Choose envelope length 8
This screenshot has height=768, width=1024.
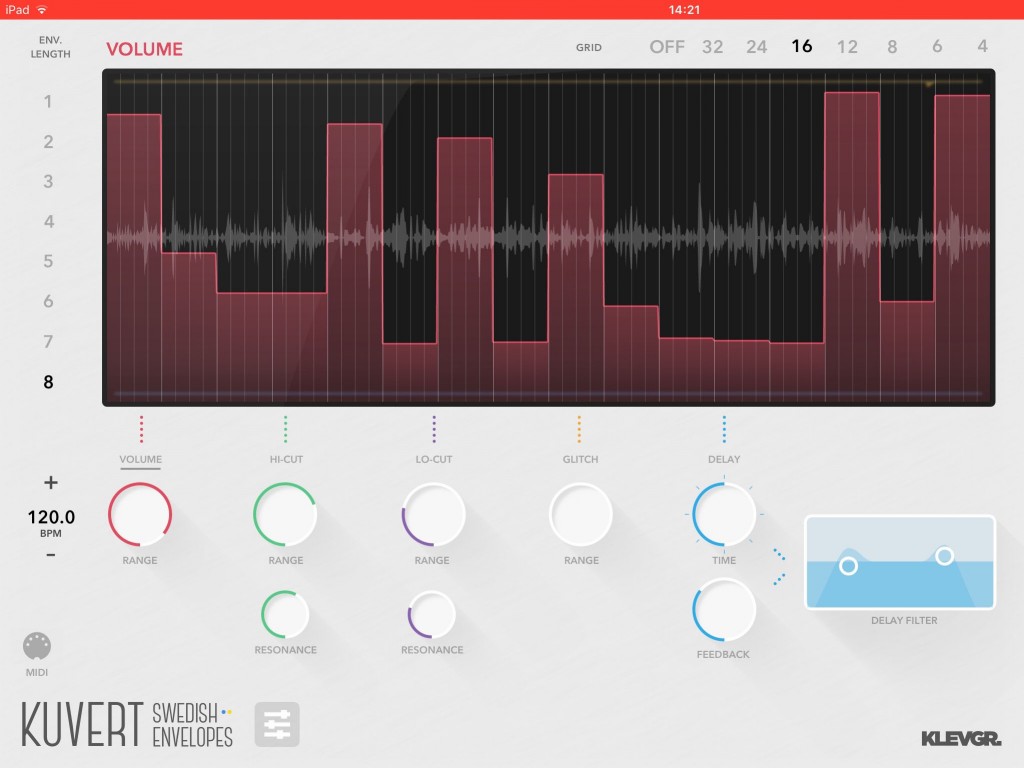click(48, 382)
